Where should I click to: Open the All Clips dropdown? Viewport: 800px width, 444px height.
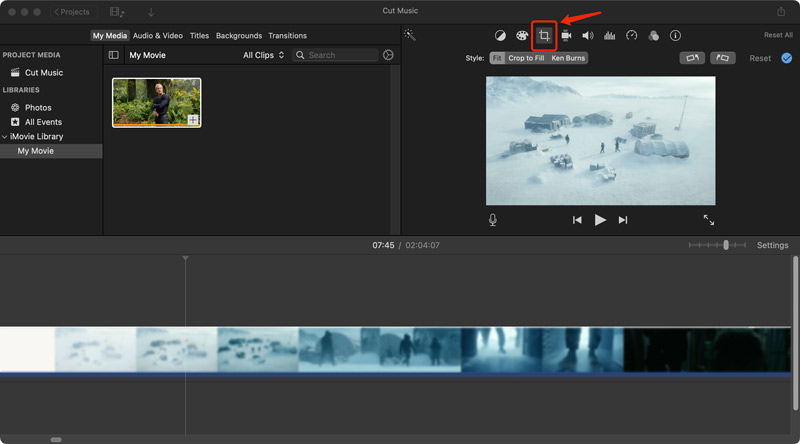click(263, 55)
